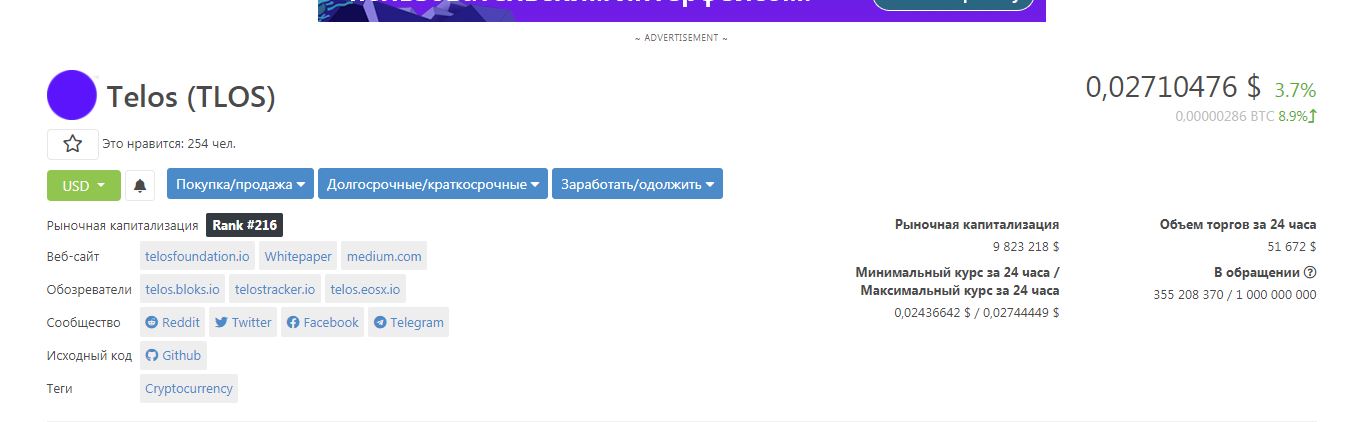Click the Обозреватели row label
The height and width of the screenshot is (422, 1348).
(x=89, y=290)
